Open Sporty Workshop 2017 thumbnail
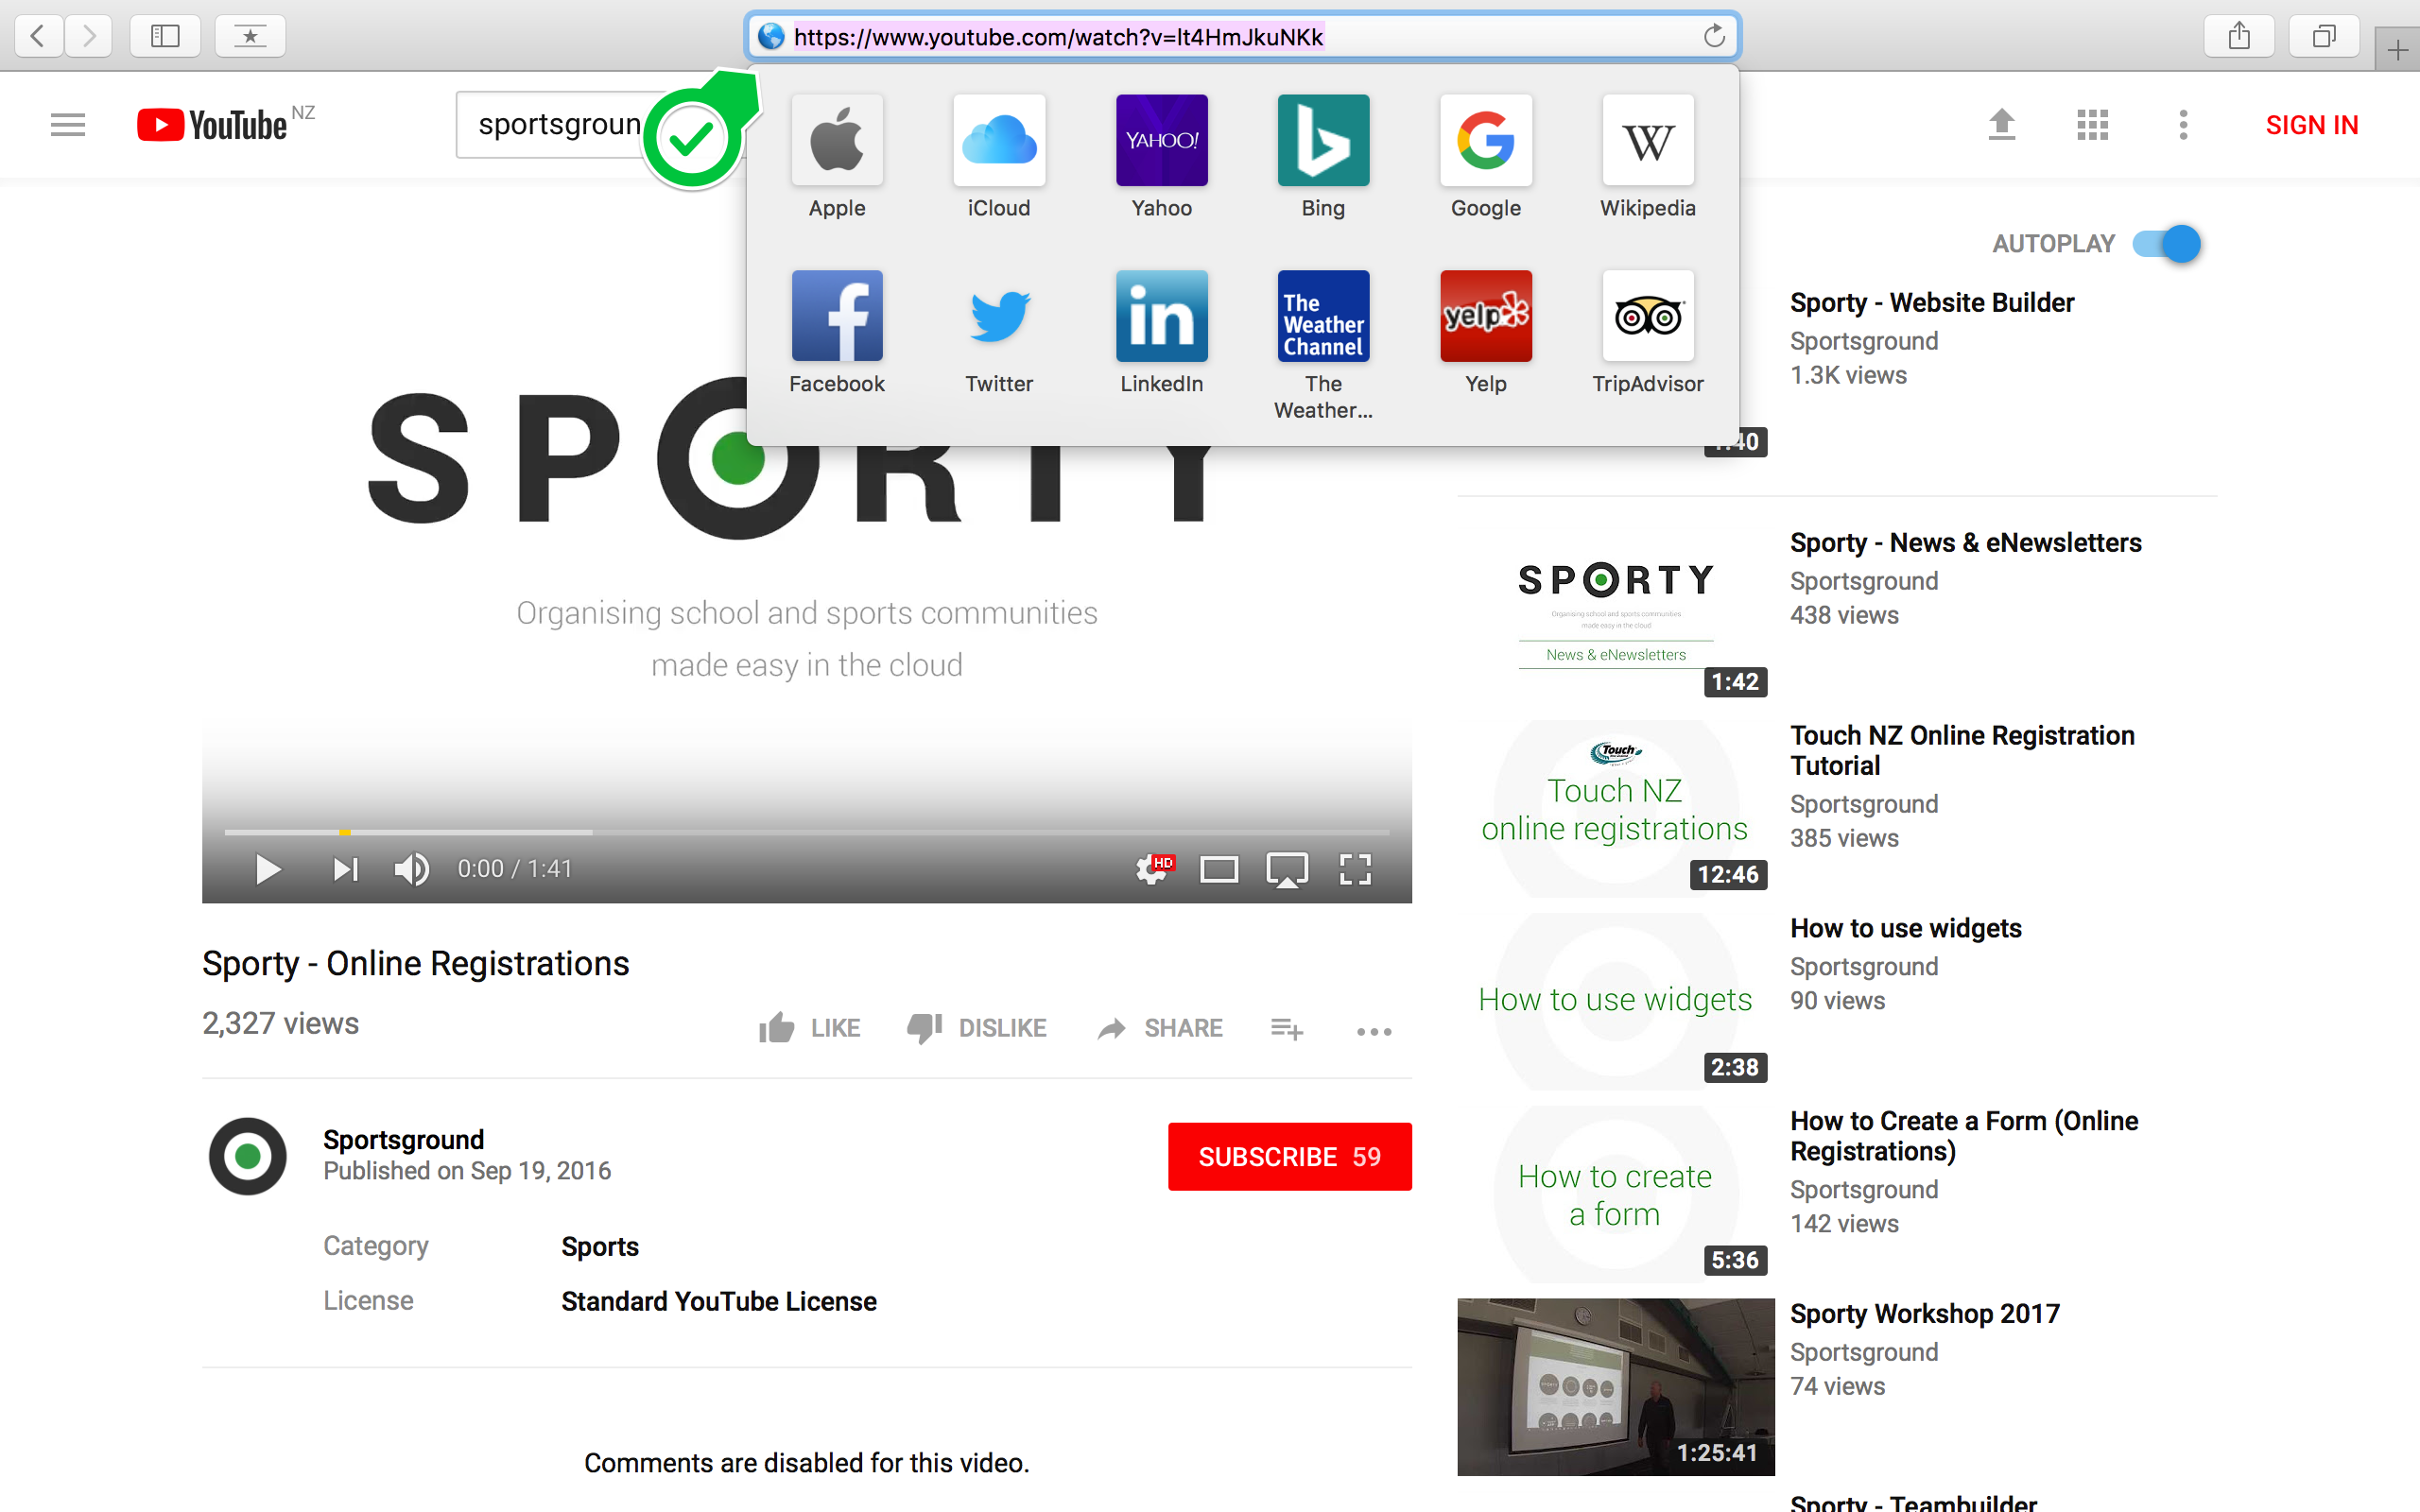The image size is (2420, 1512). [x=1615, y=1387]
